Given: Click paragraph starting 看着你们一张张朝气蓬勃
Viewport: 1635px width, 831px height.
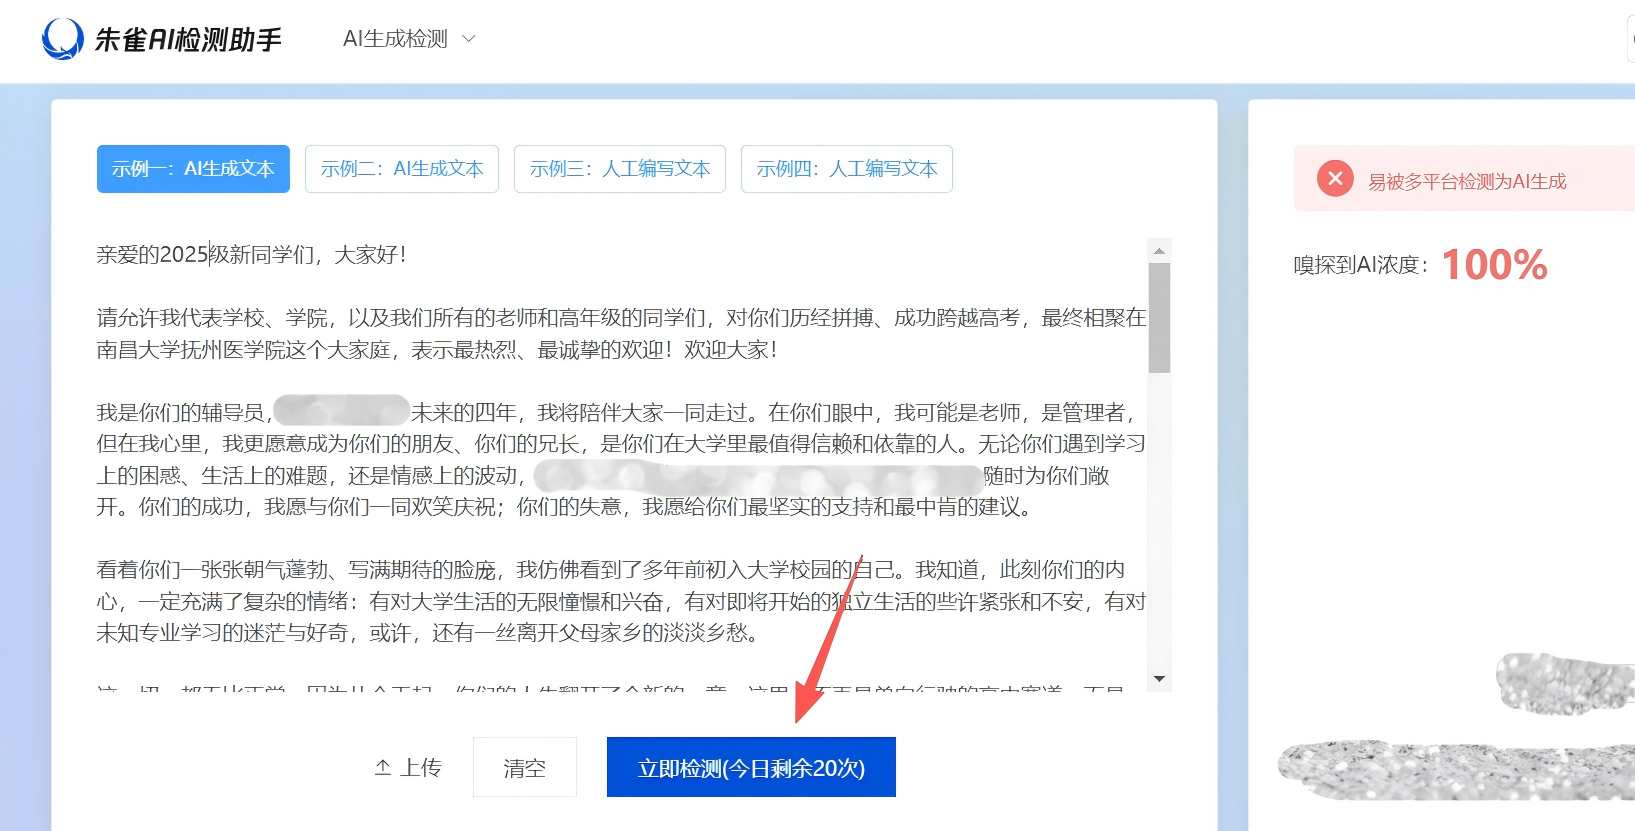Looking at the screenshot, I should click(621, 601).
